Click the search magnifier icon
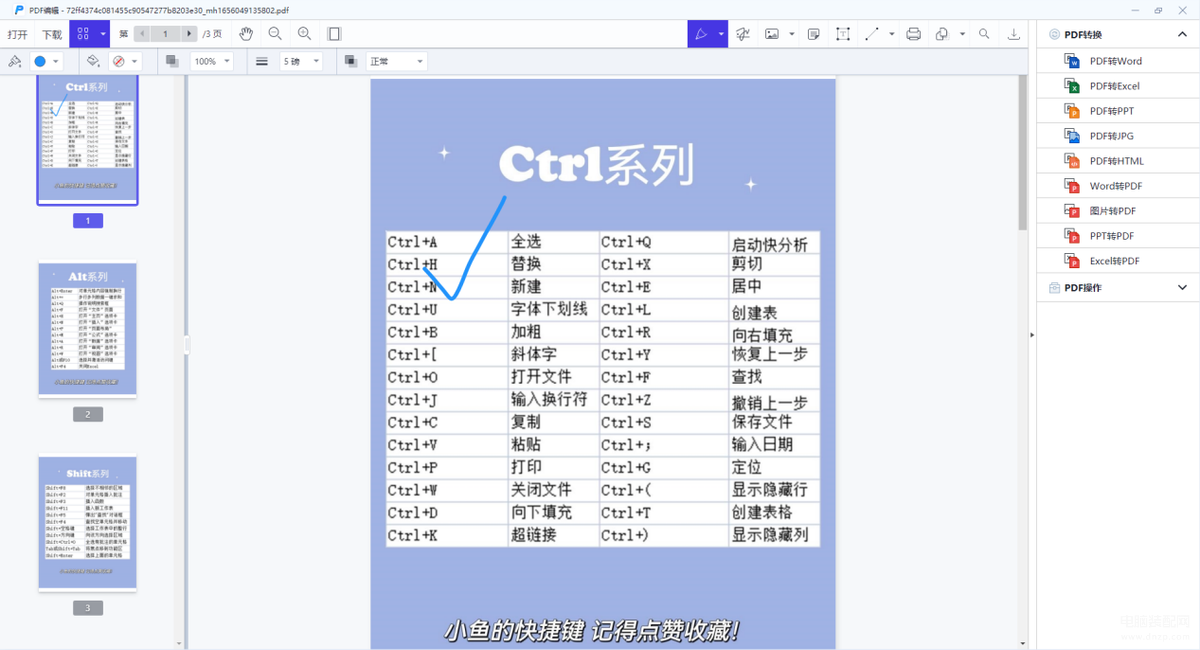Screen dimensions: 1200x650 click(x=984, y=34)
